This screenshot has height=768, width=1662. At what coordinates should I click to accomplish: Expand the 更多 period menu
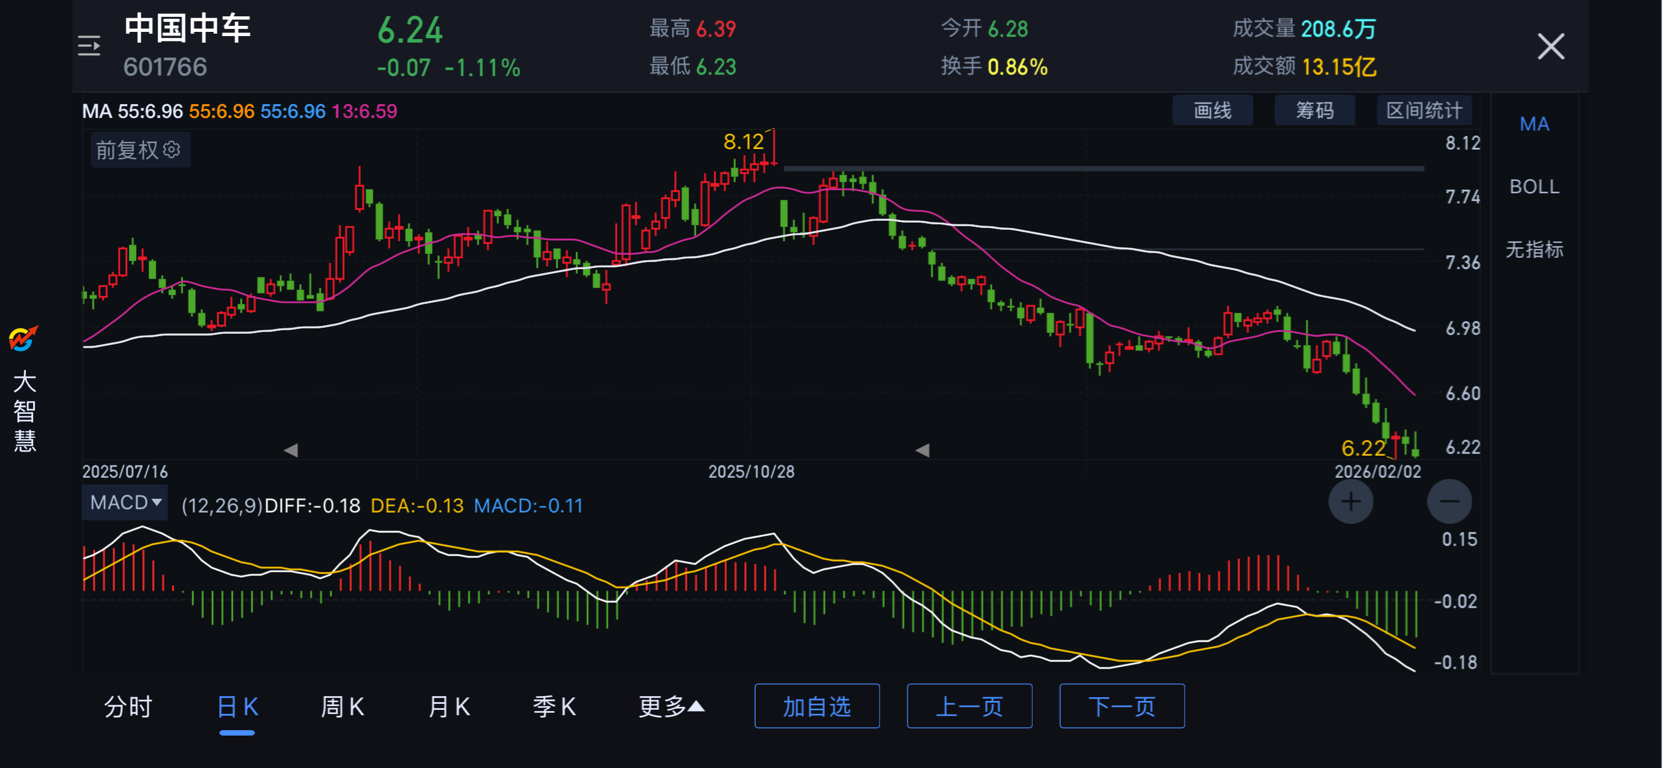[671, 707]
